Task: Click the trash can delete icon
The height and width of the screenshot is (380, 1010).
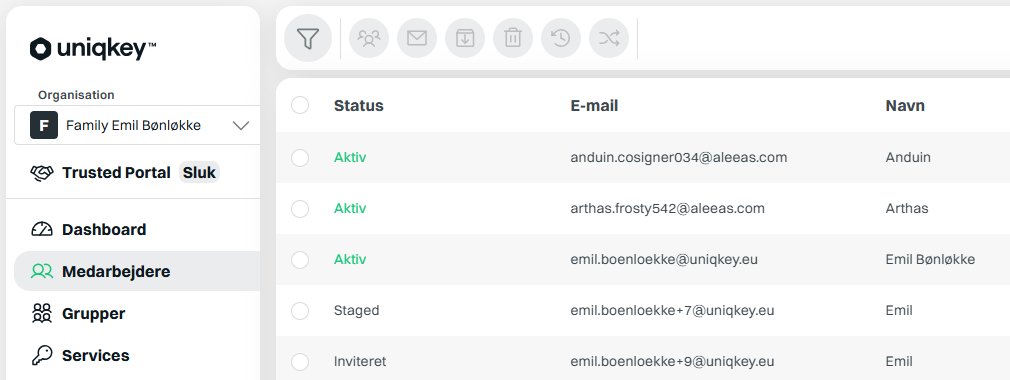Action: click(x=513, y=39)
